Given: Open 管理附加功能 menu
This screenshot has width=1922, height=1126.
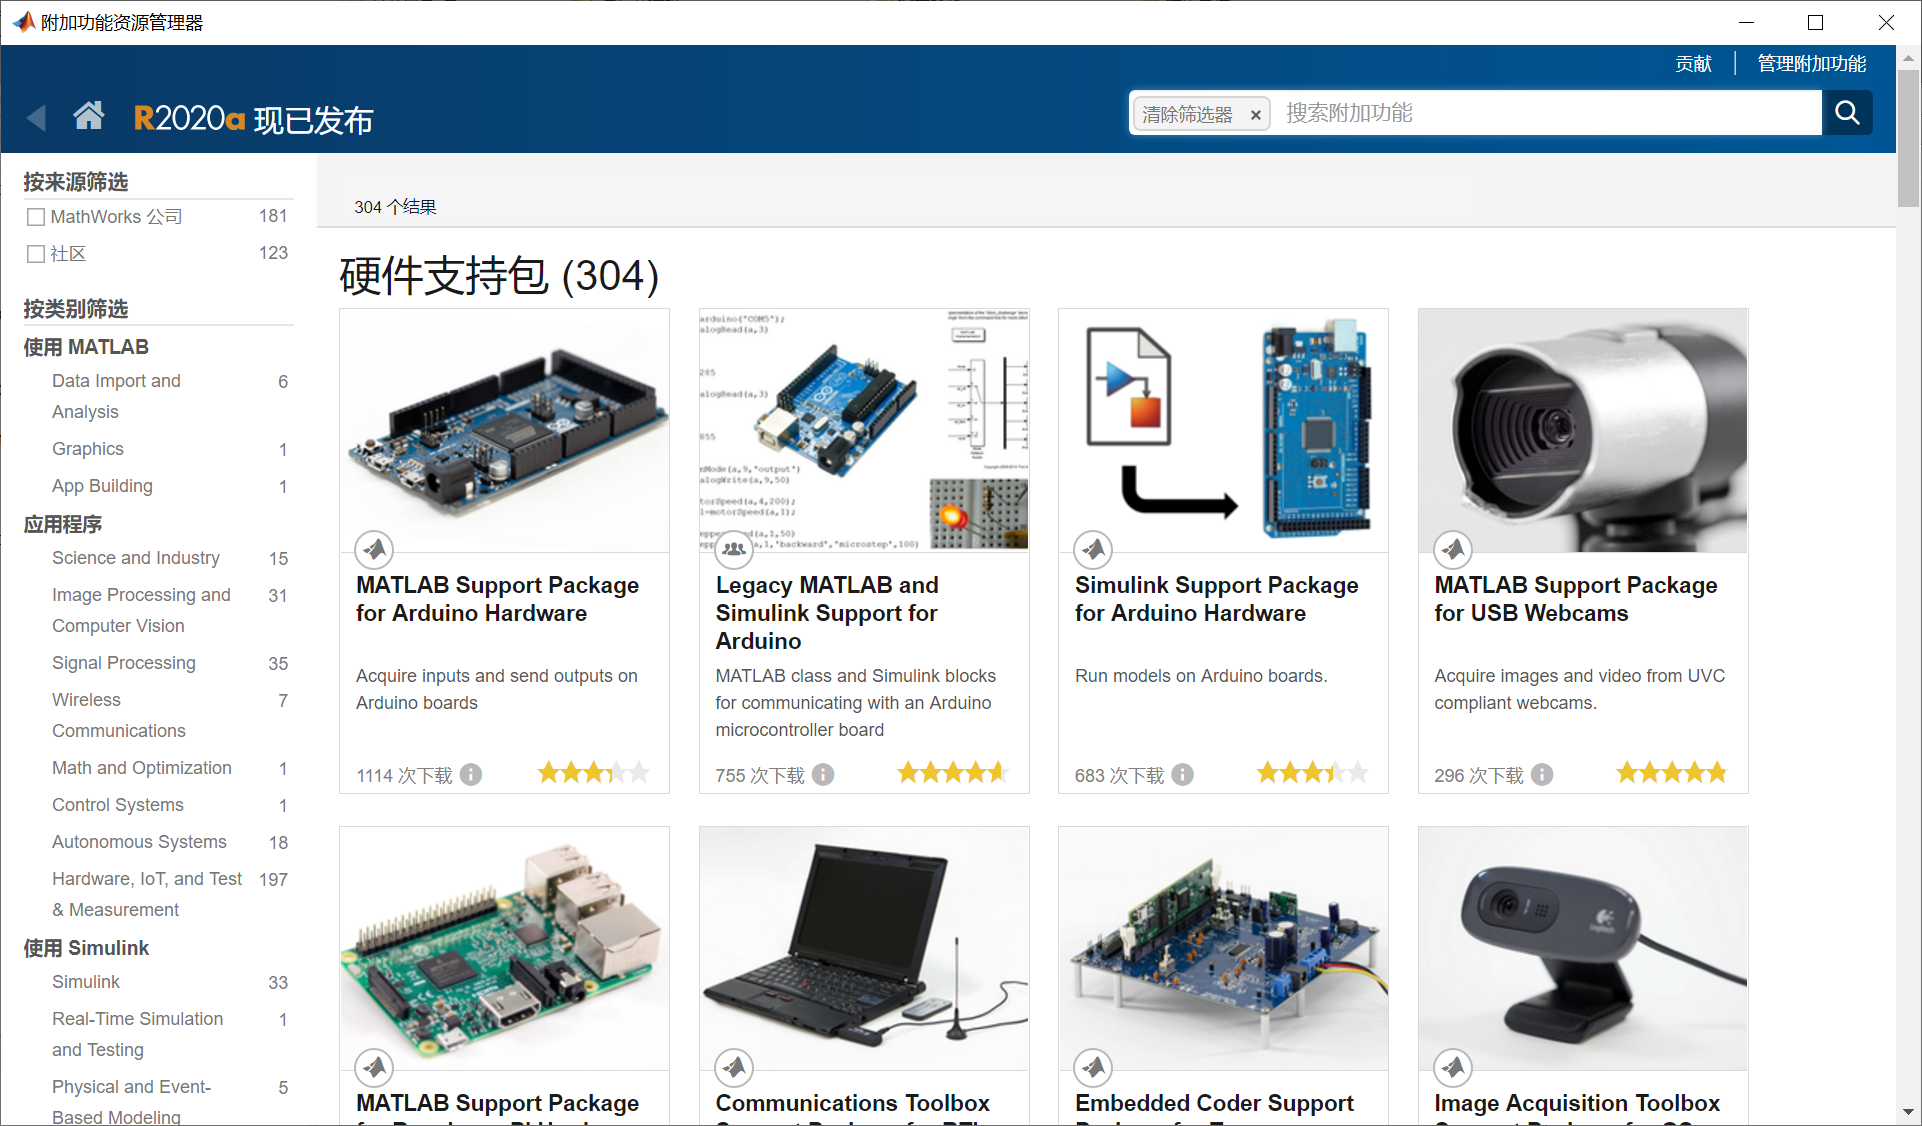Looking at the screenshot, I should [x=1812, y=64].
